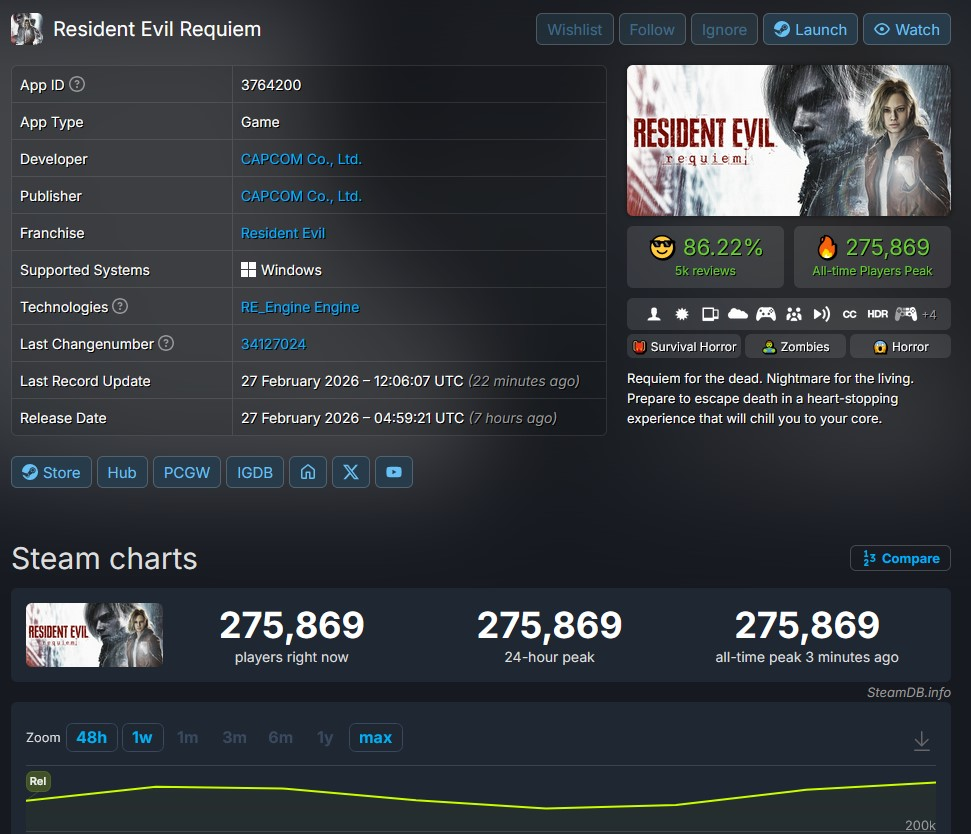Click the Single-player feature icon
Screen dimensions: 971x834
(653, 314)
